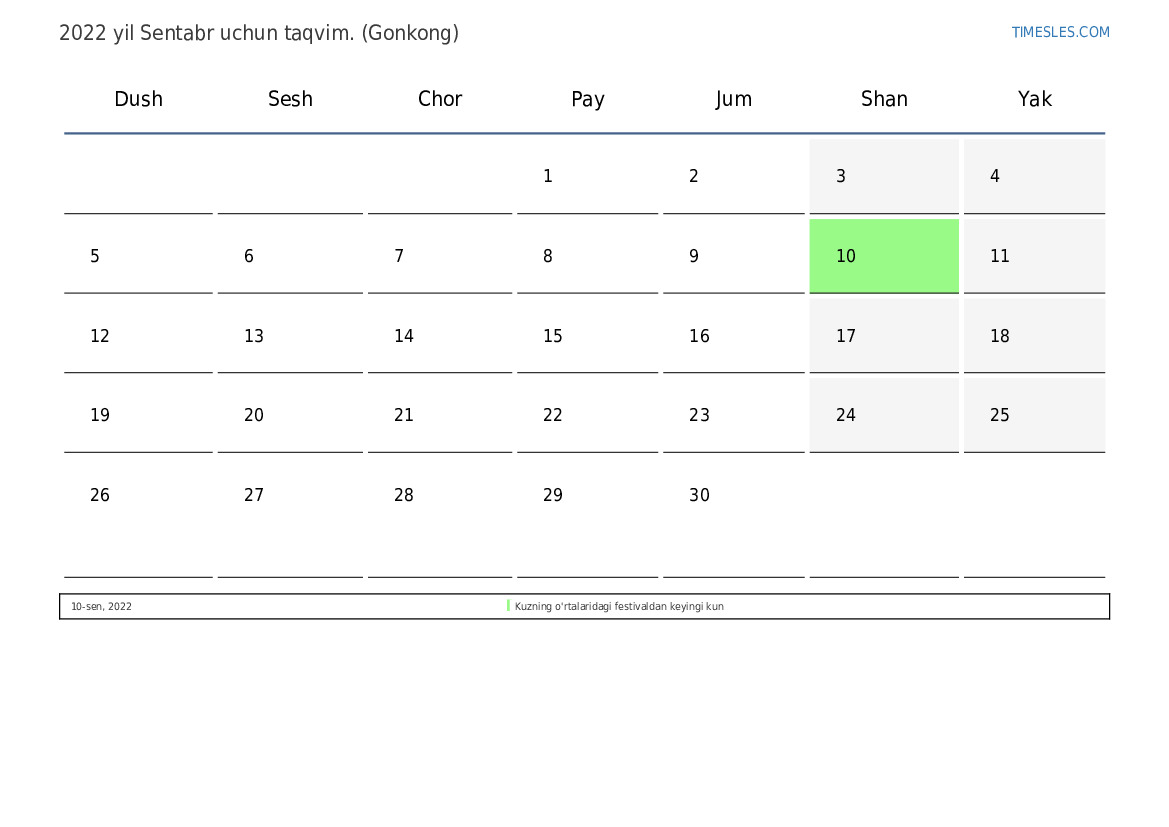
Task: Select day 1 in the calendar
Action: (587, 176)
